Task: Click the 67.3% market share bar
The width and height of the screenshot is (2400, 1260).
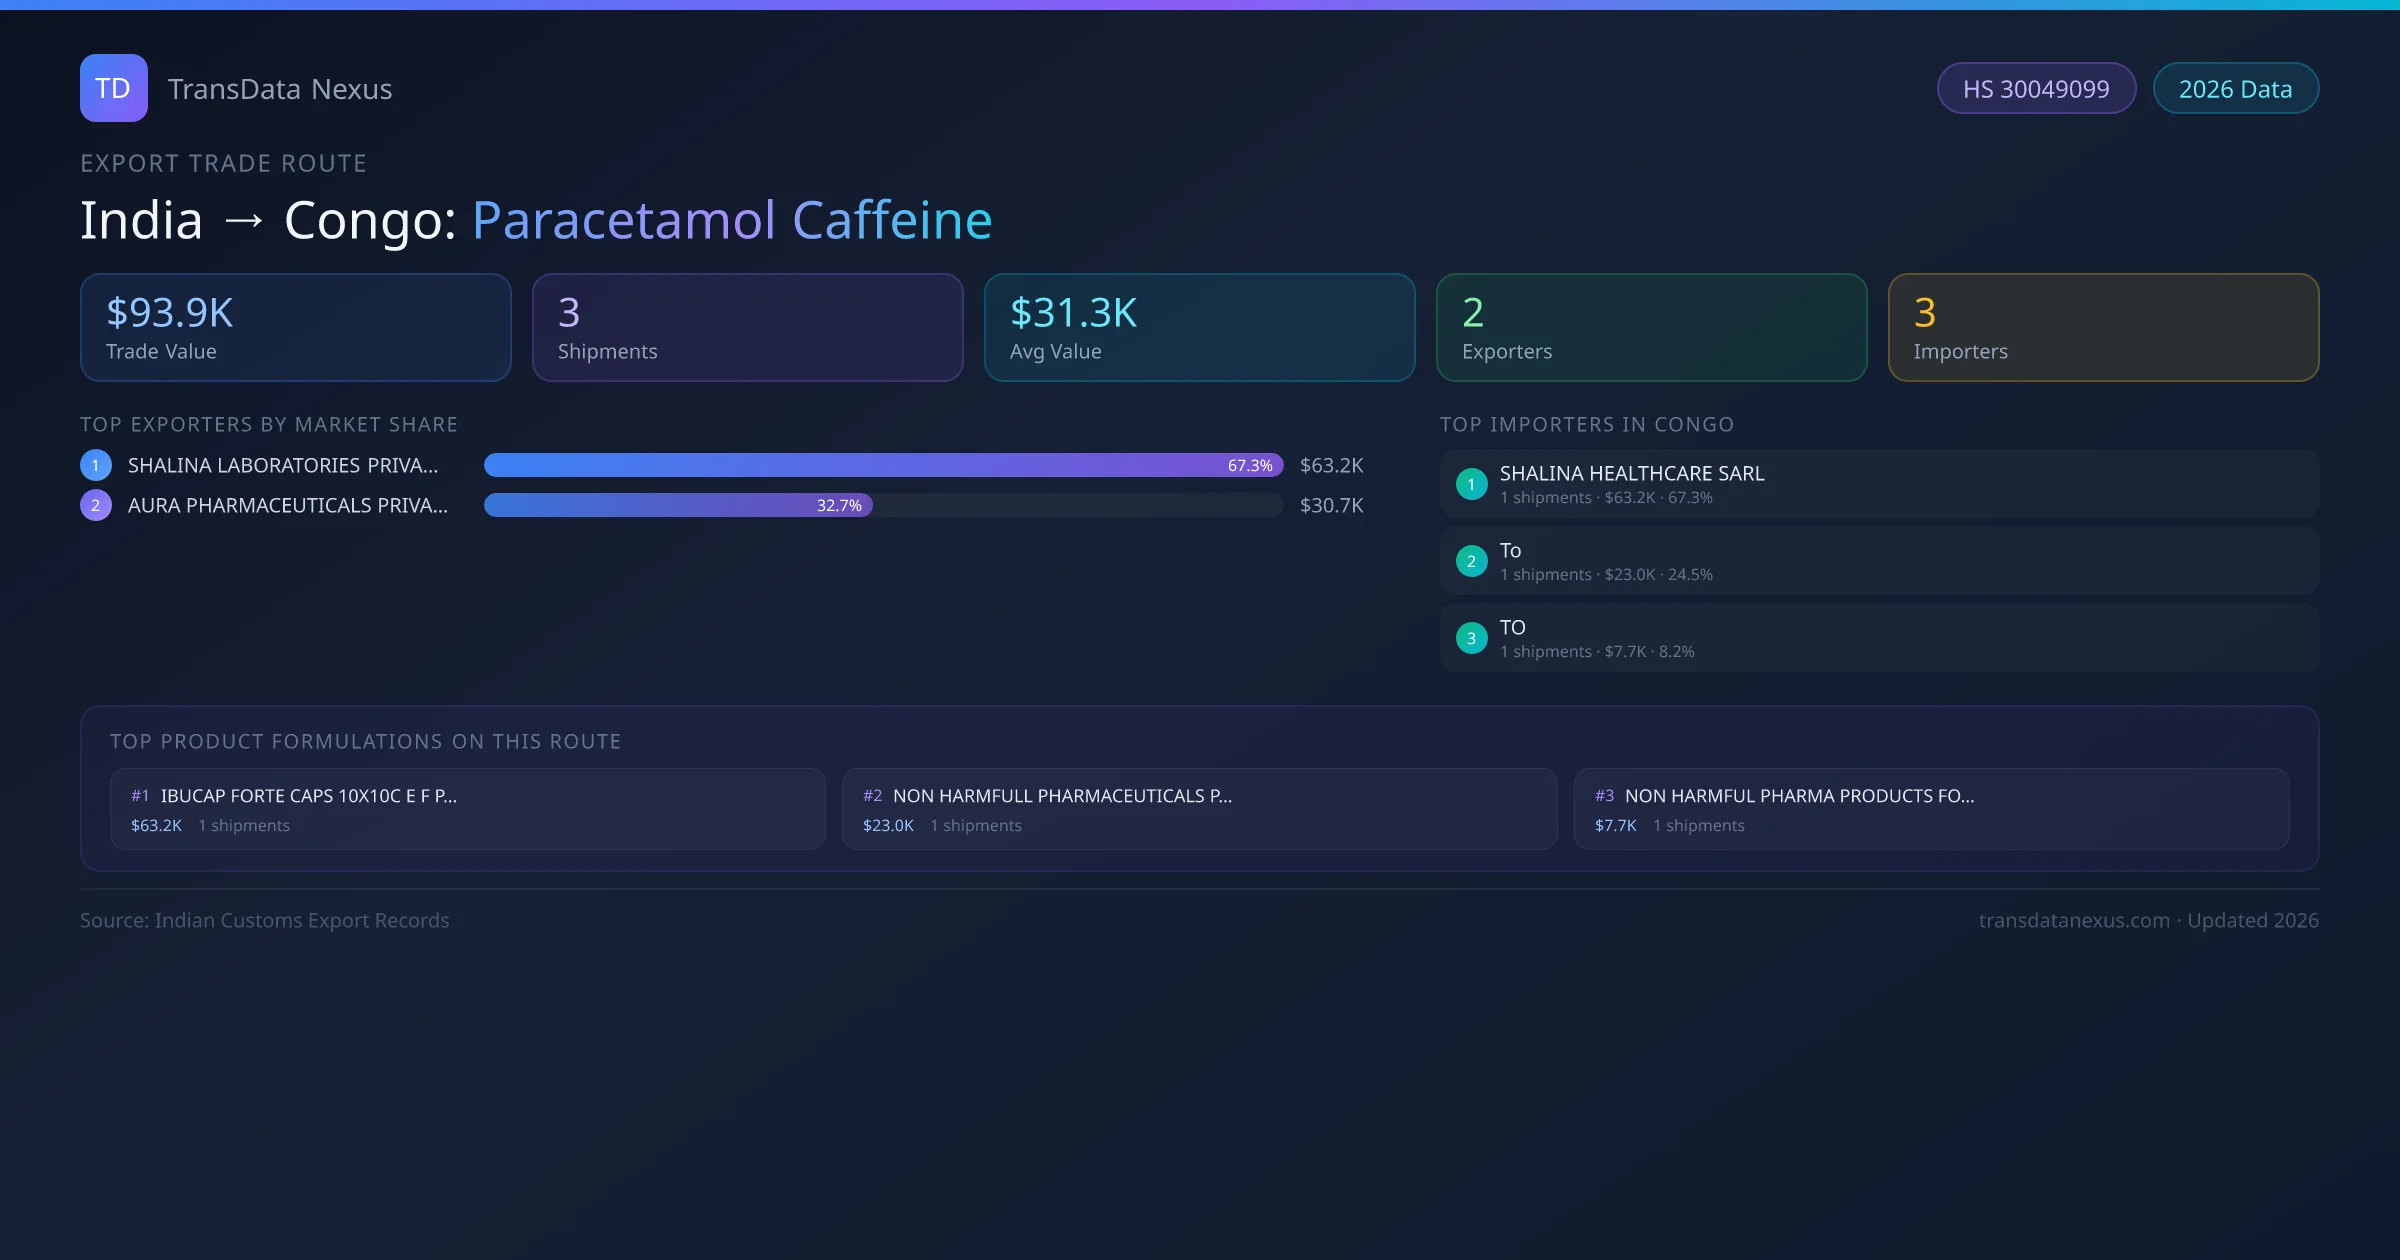Action: coord(882,465)
